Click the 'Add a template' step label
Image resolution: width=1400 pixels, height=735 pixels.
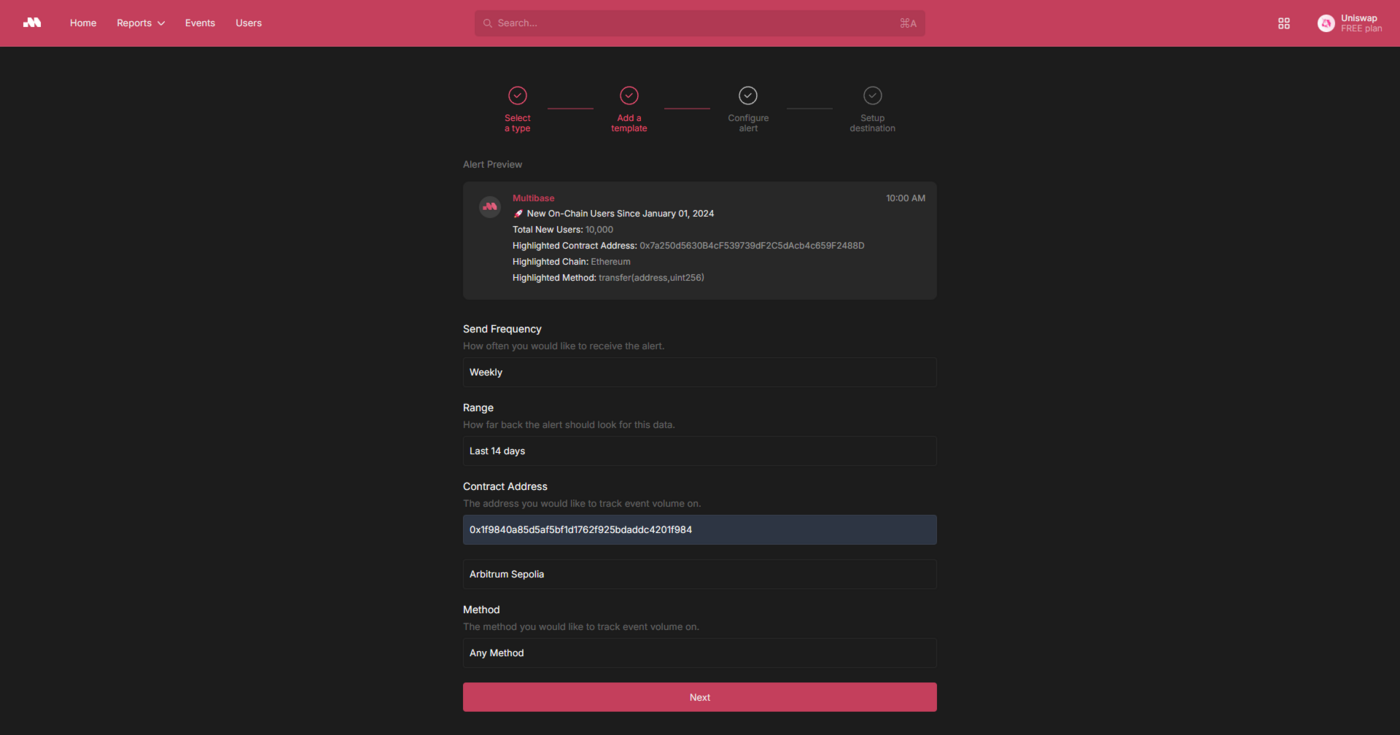click(629, 123)
